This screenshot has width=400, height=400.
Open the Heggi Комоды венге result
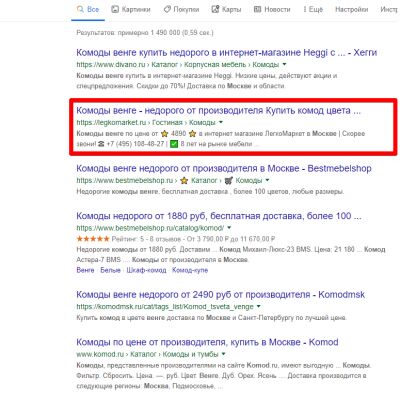click(x=227, y=53)
